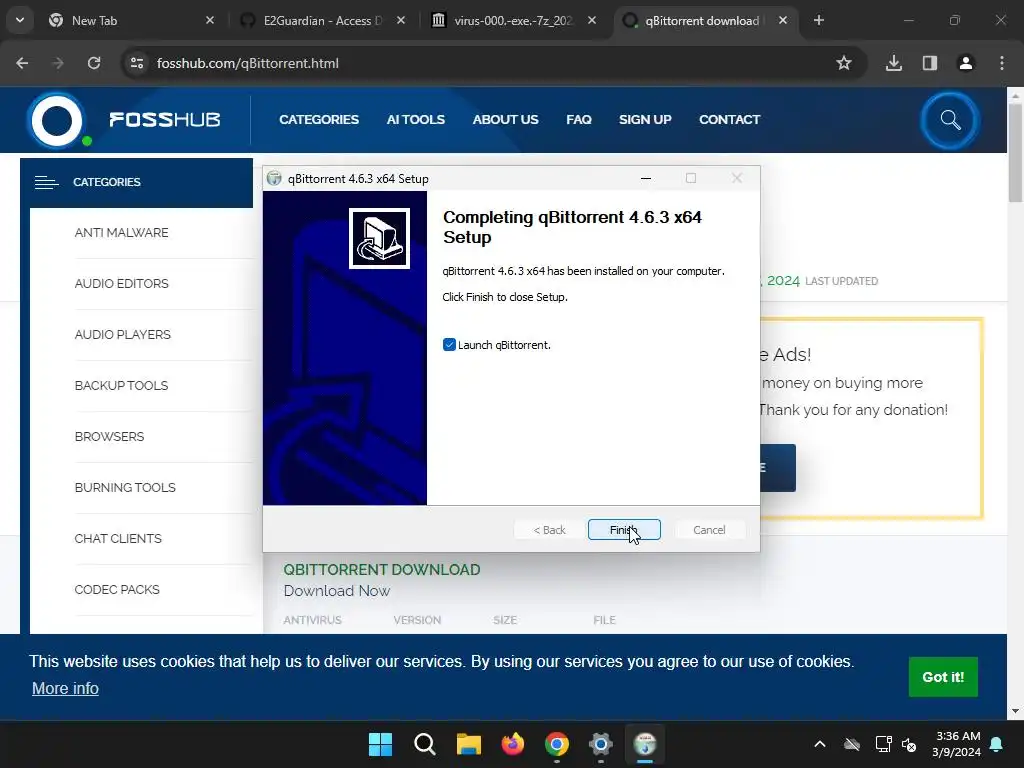Image resolution: width=1024 pixels, height=768 pixels.
Task: Open network status tray icon
Action: click(883, 744)
